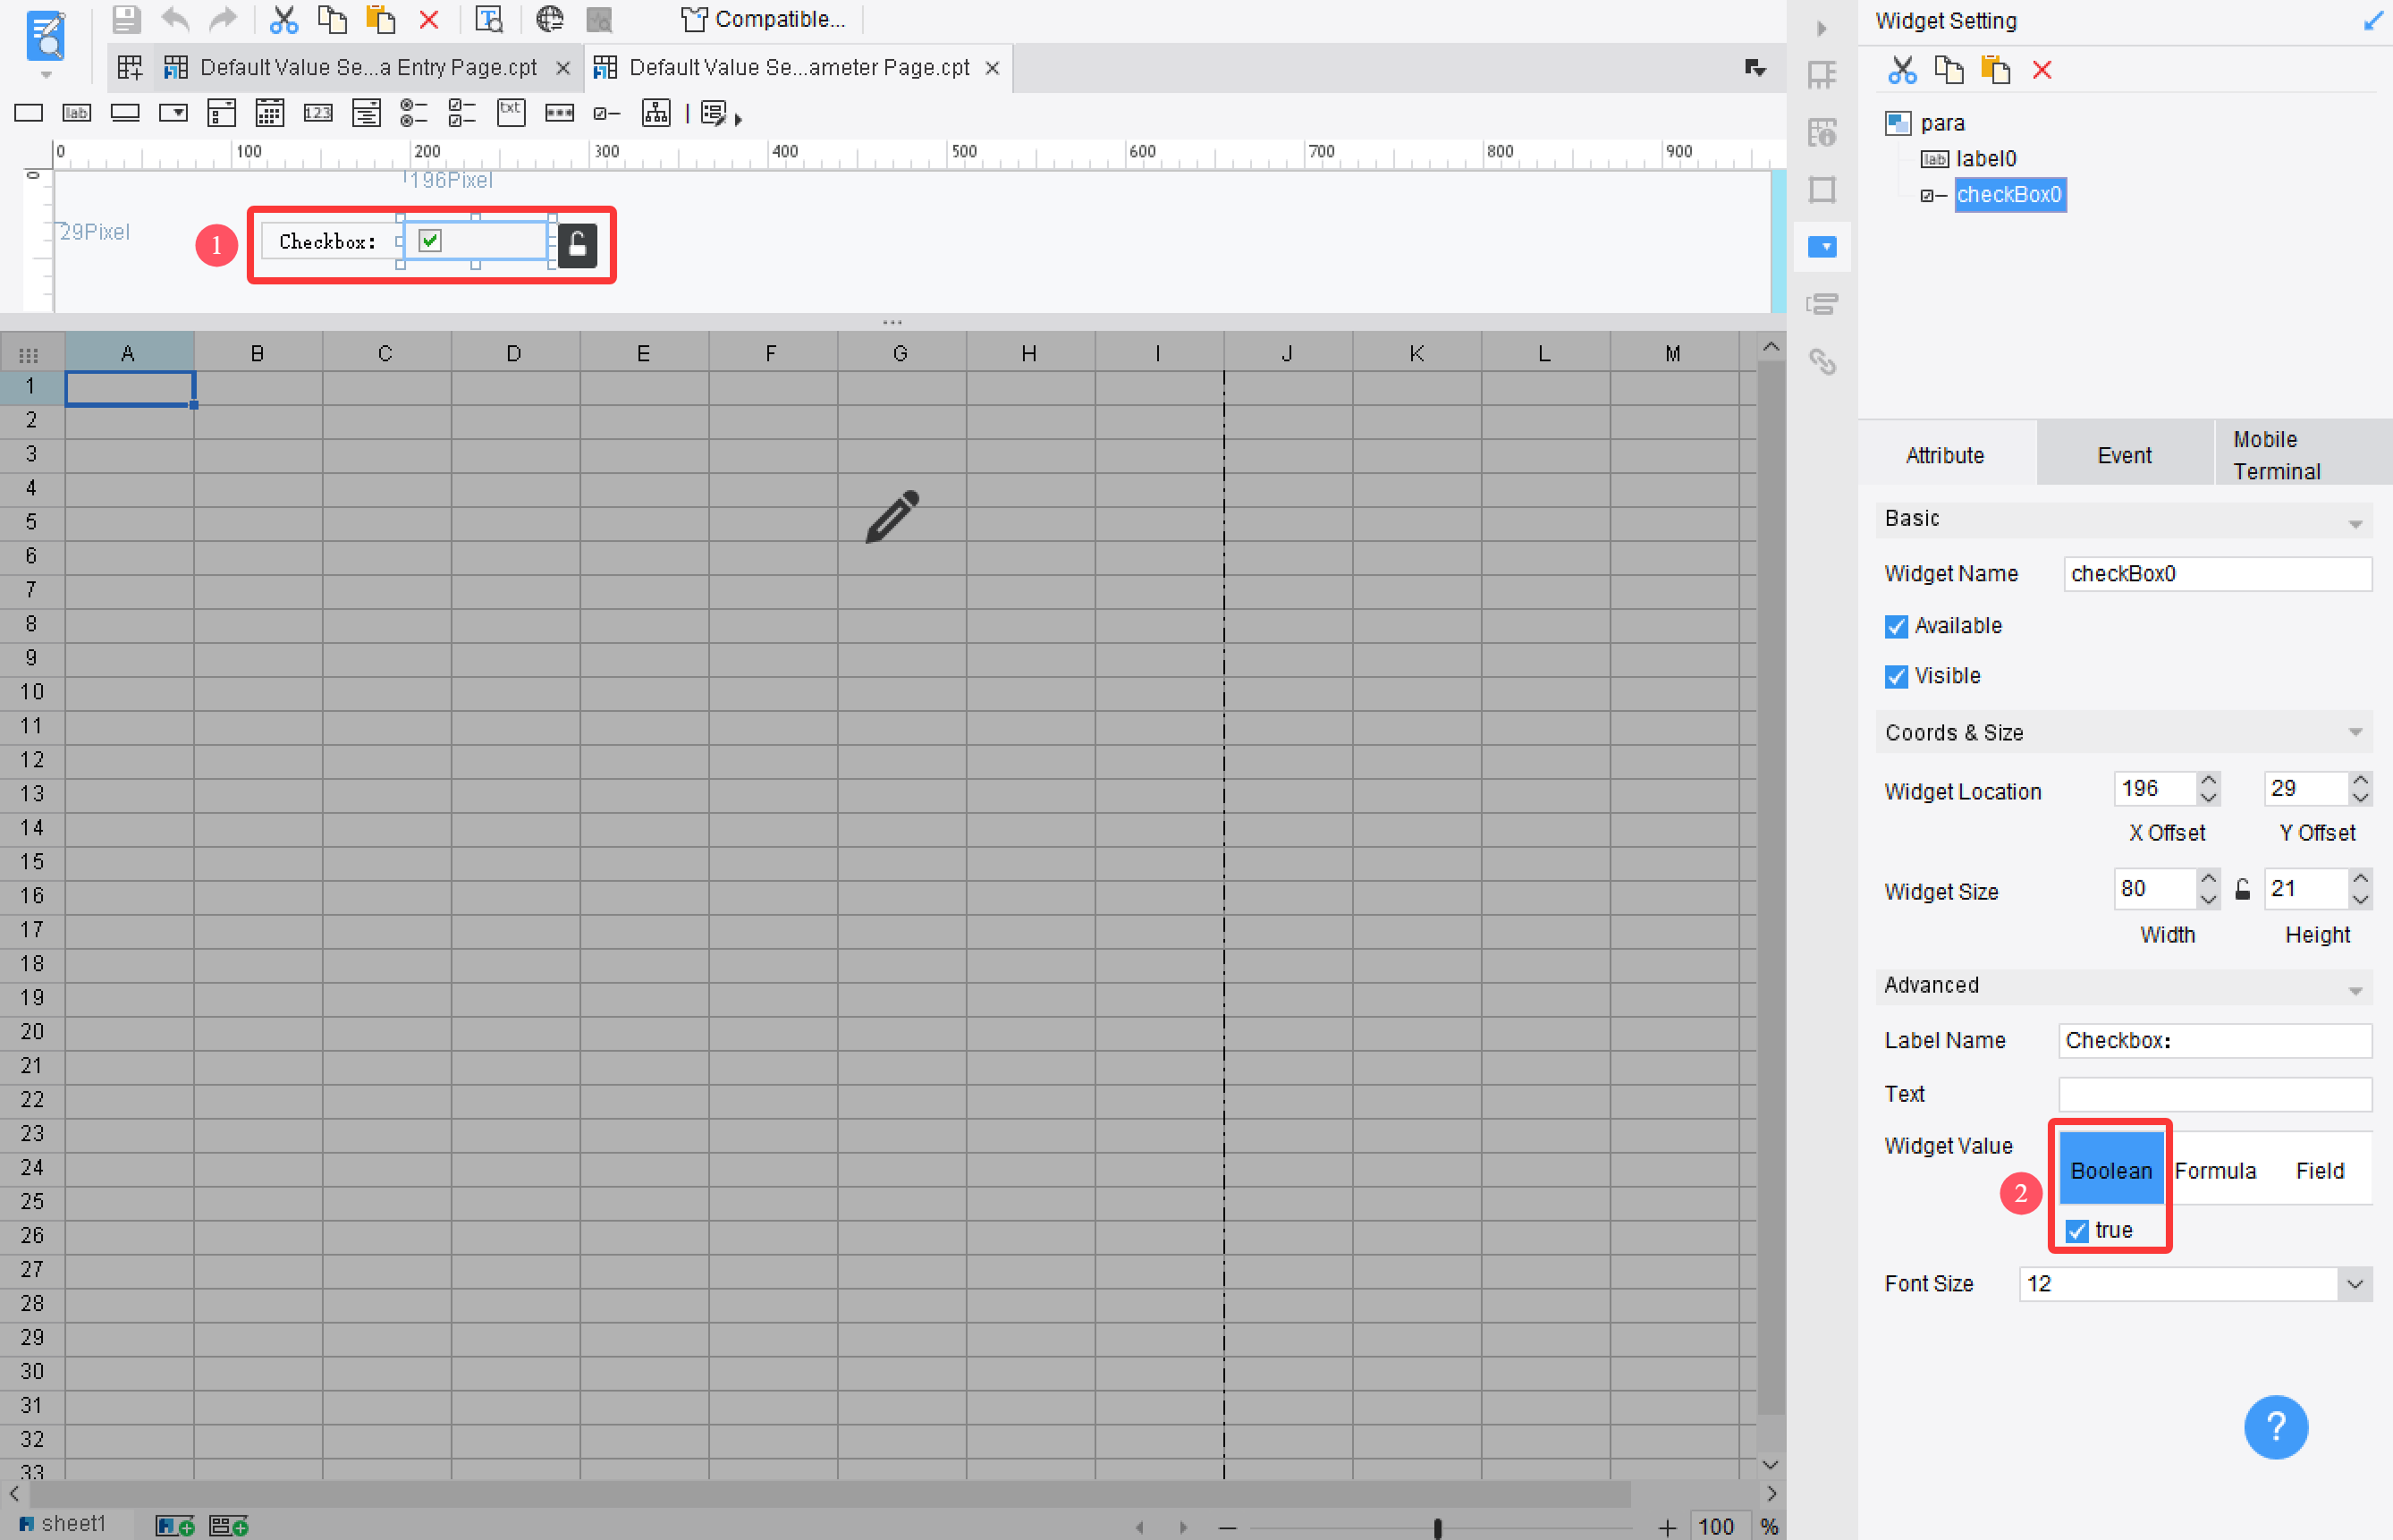Click the Web Report Preview globe icon

click(x=549, y=19)
